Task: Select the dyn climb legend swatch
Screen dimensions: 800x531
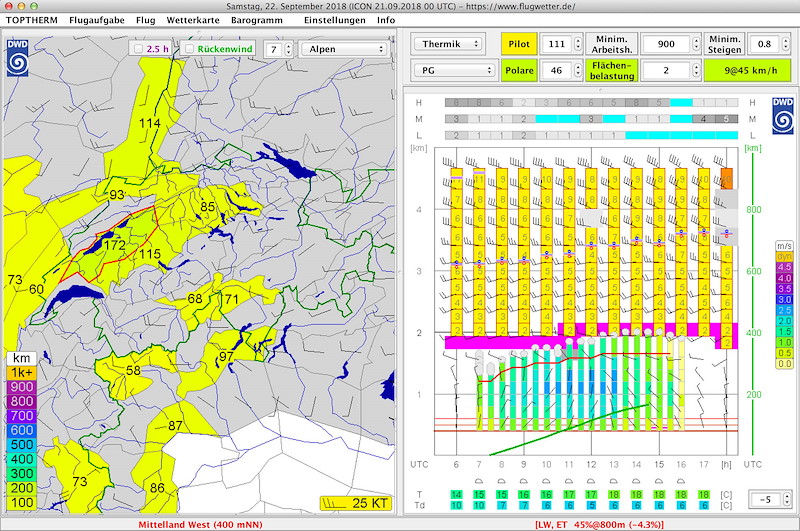Action: click(x=784, y=257)
